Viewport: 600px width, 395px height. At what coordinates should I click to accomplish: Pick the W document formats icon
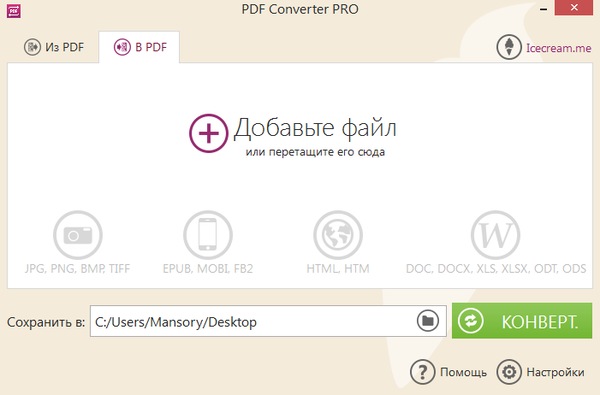pos(496,235)
